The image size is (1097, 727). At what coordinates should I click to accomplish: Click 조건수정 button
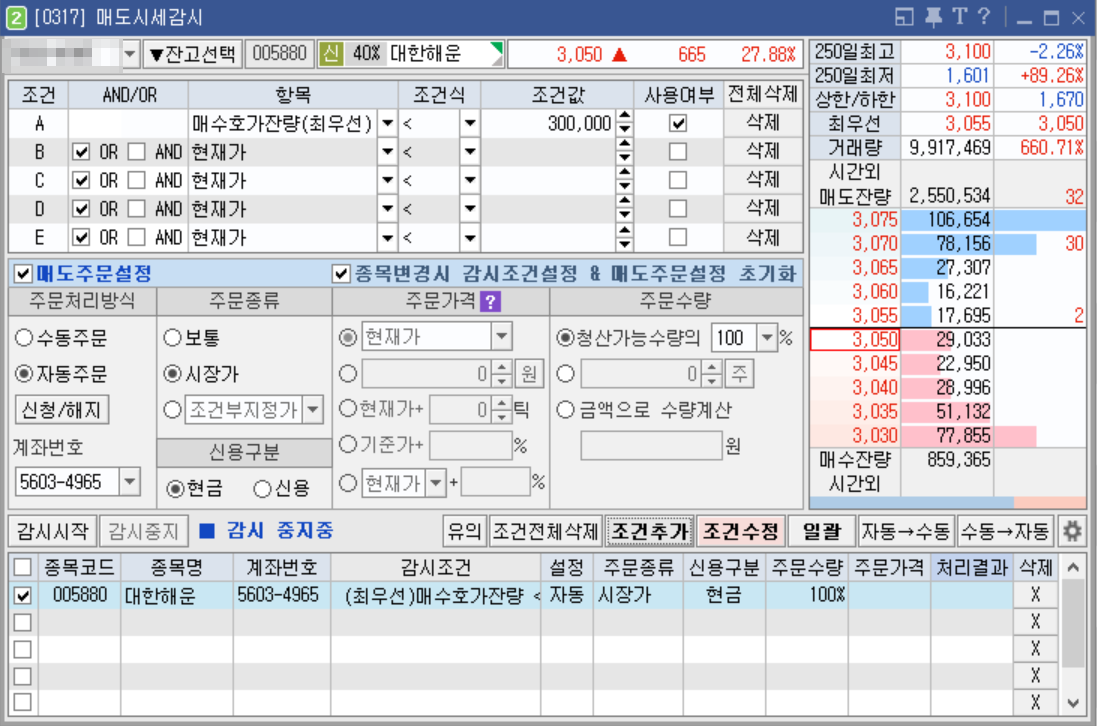coord(741,531)
